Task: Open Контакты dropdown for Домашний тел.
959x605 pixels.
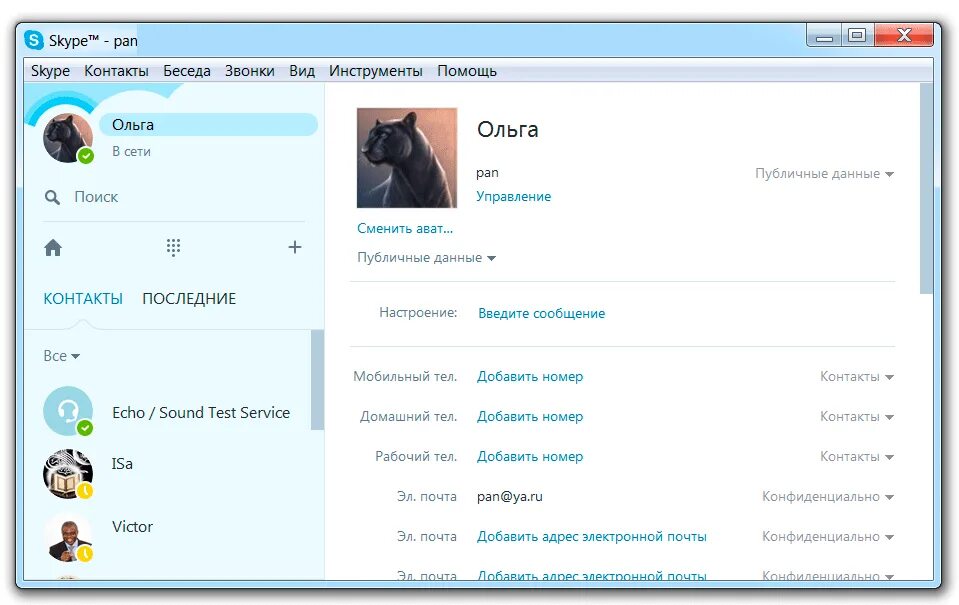Action: [857, 417]
